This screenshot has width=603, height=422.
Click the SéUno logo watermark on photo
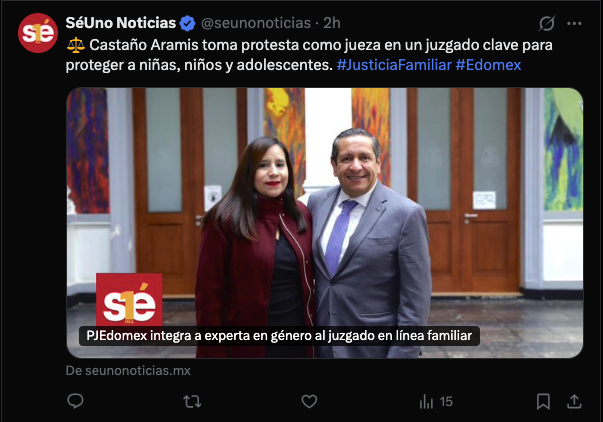click(129, 300)
